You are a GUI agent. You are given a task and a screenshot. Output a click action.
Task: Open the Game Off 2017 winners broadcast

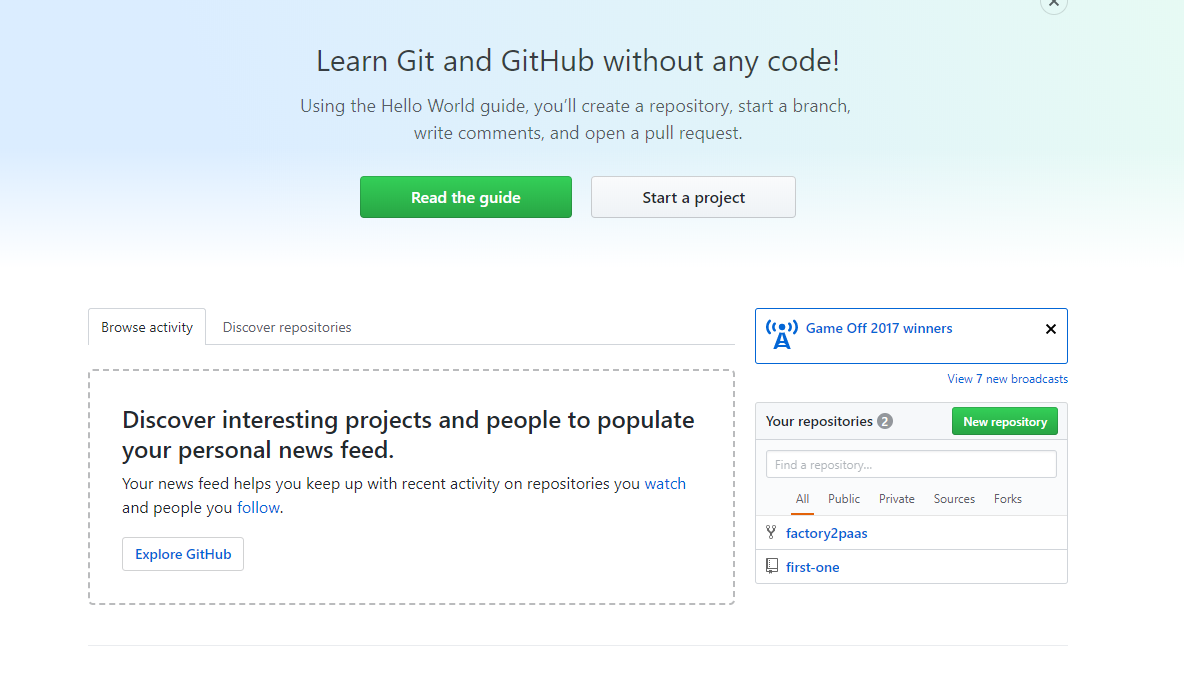pyautogui.click(x=878, y=328)
